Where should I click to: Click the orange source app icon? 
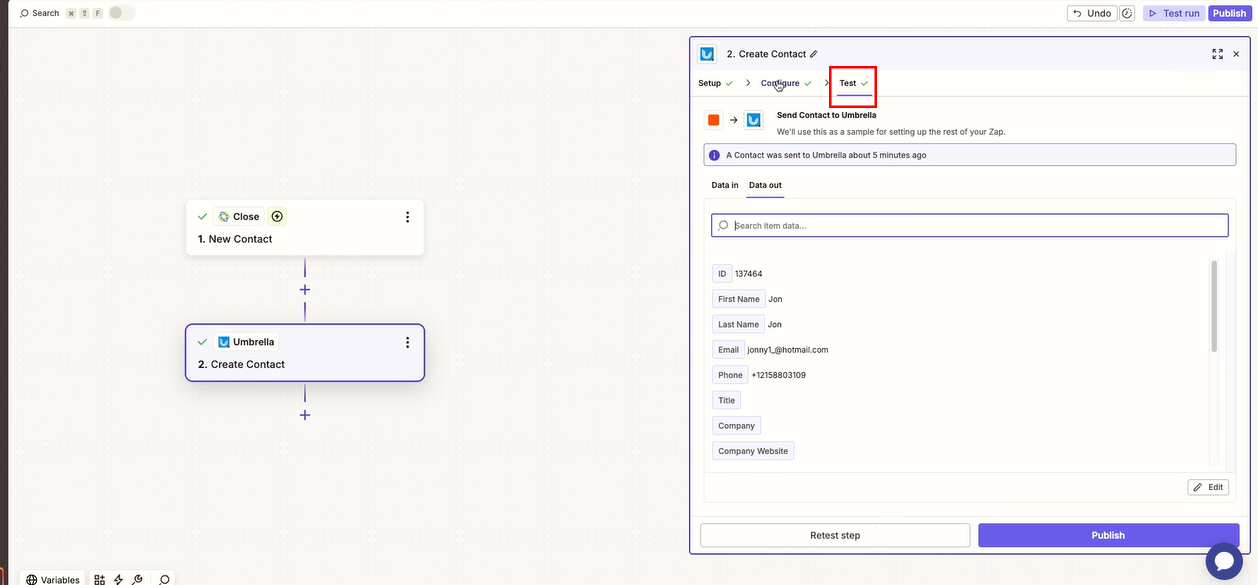[x=713, y=120]
